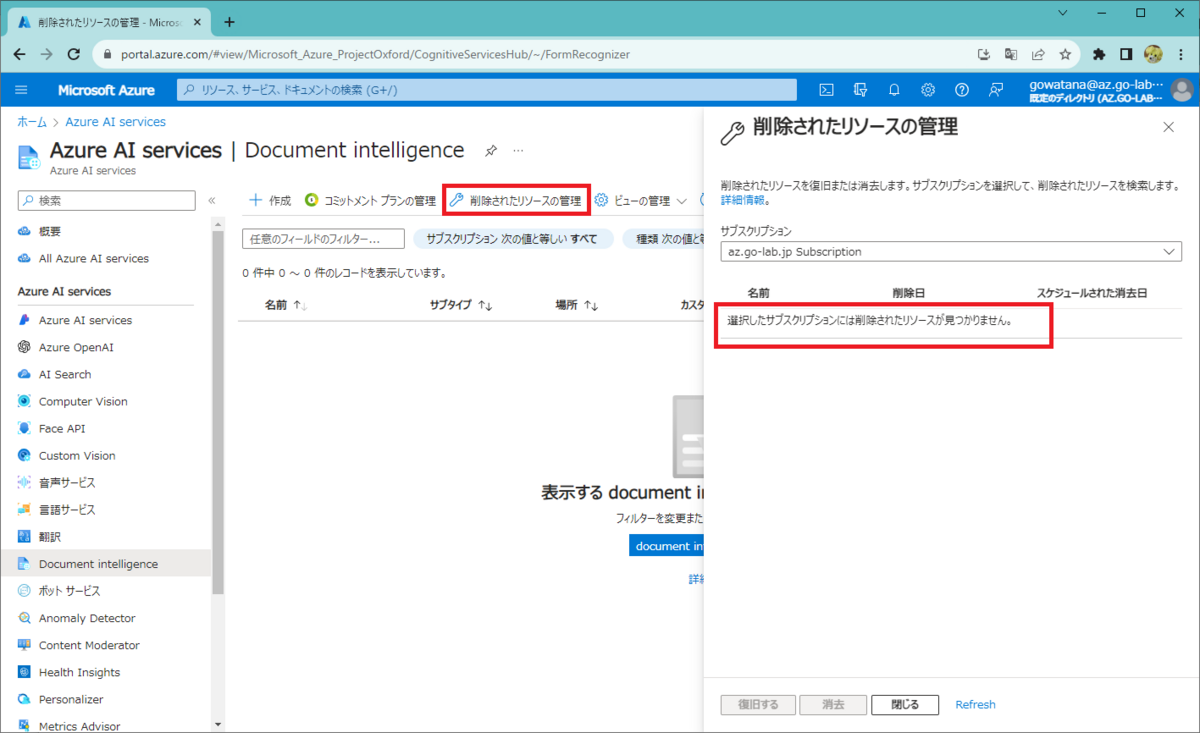The image size is (1200, 733).
Task: Focus the 任意のフィールドのフィルター input
Action: click(x=323, y=239)
